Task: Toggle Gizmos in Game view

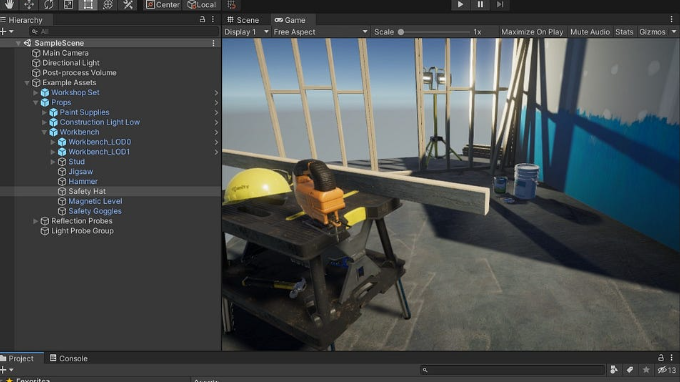Action: [x=652, y=32]
